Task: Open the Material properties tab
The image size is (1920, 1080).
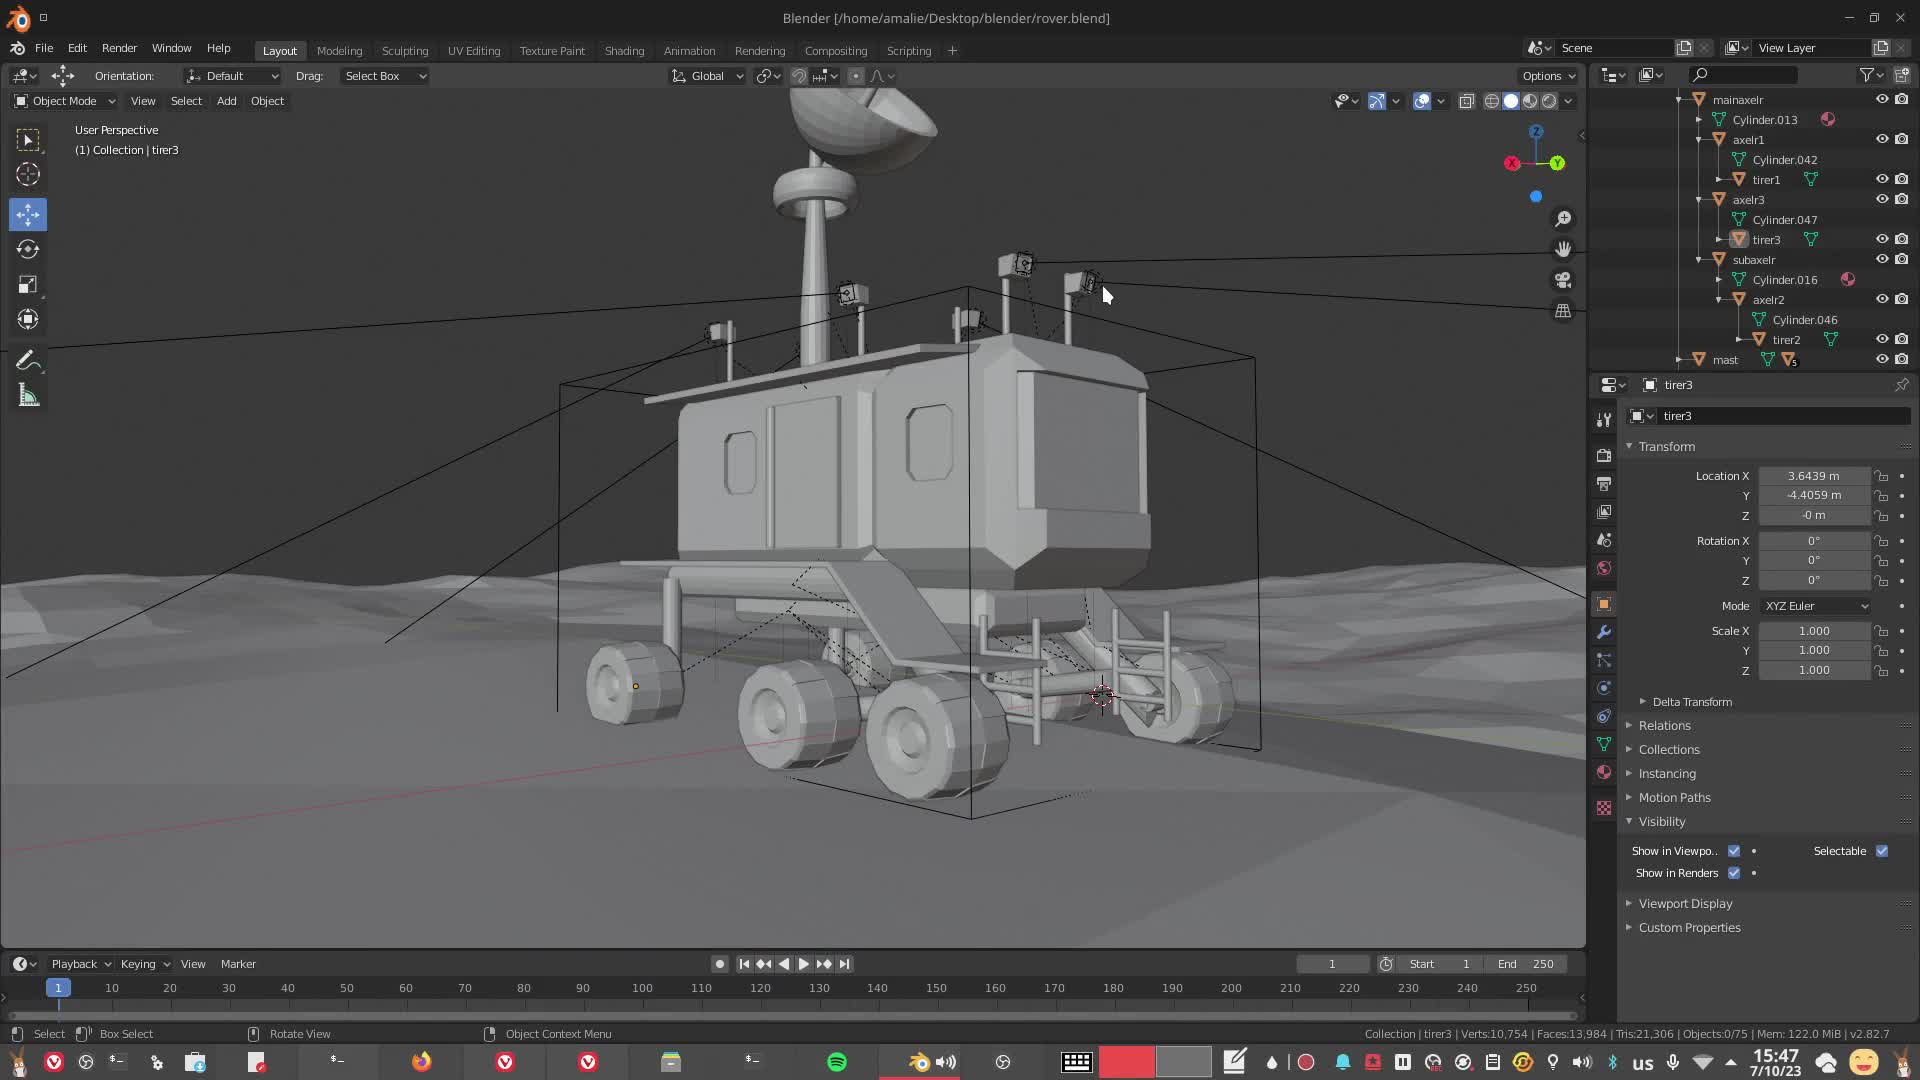Action: coord(1604,772)
